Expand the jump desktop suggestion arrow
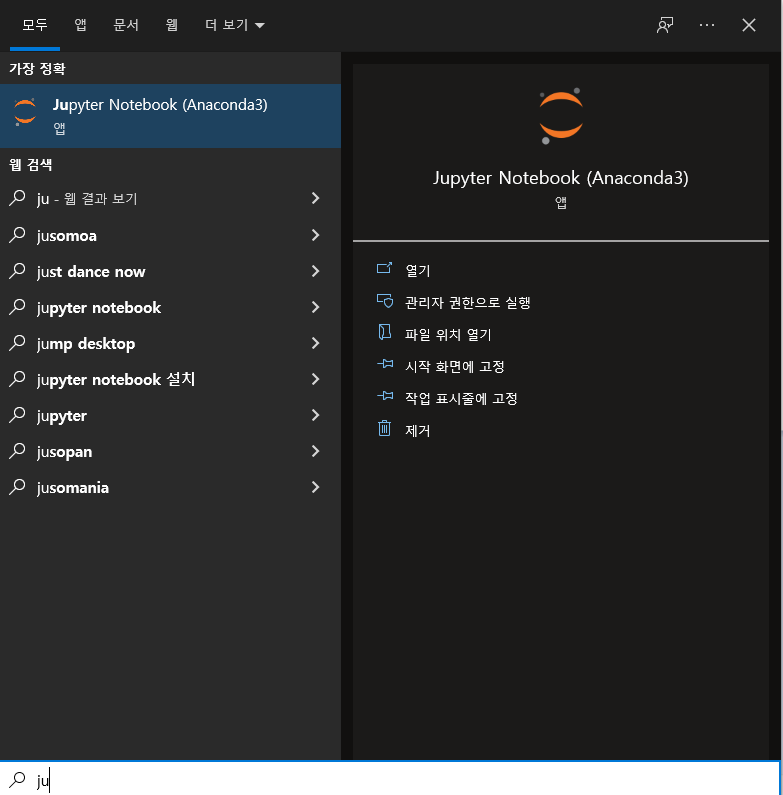This screenshot has height=795, width=783. click(x=315, y=343)
